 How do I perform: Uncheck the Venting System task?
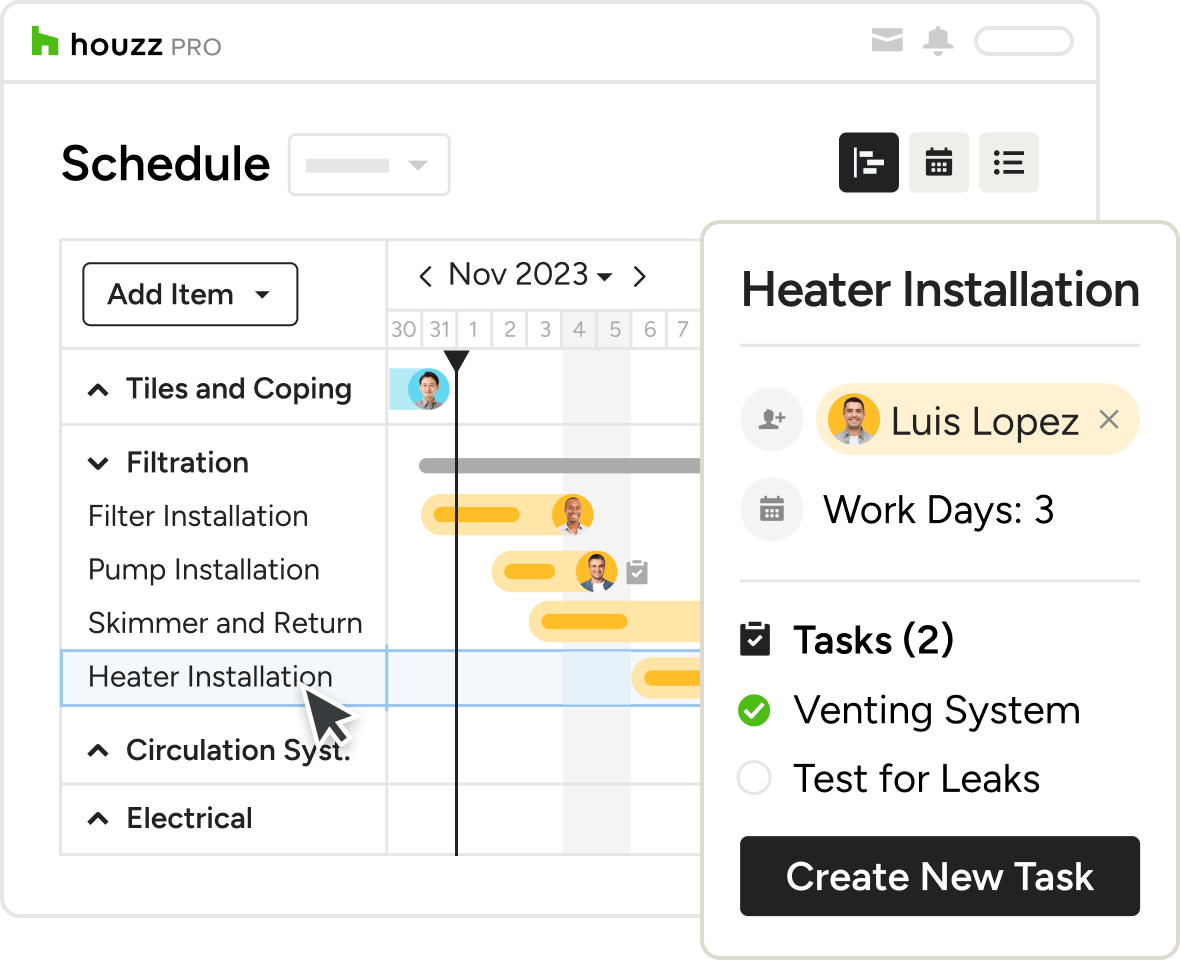pos(754,711)
